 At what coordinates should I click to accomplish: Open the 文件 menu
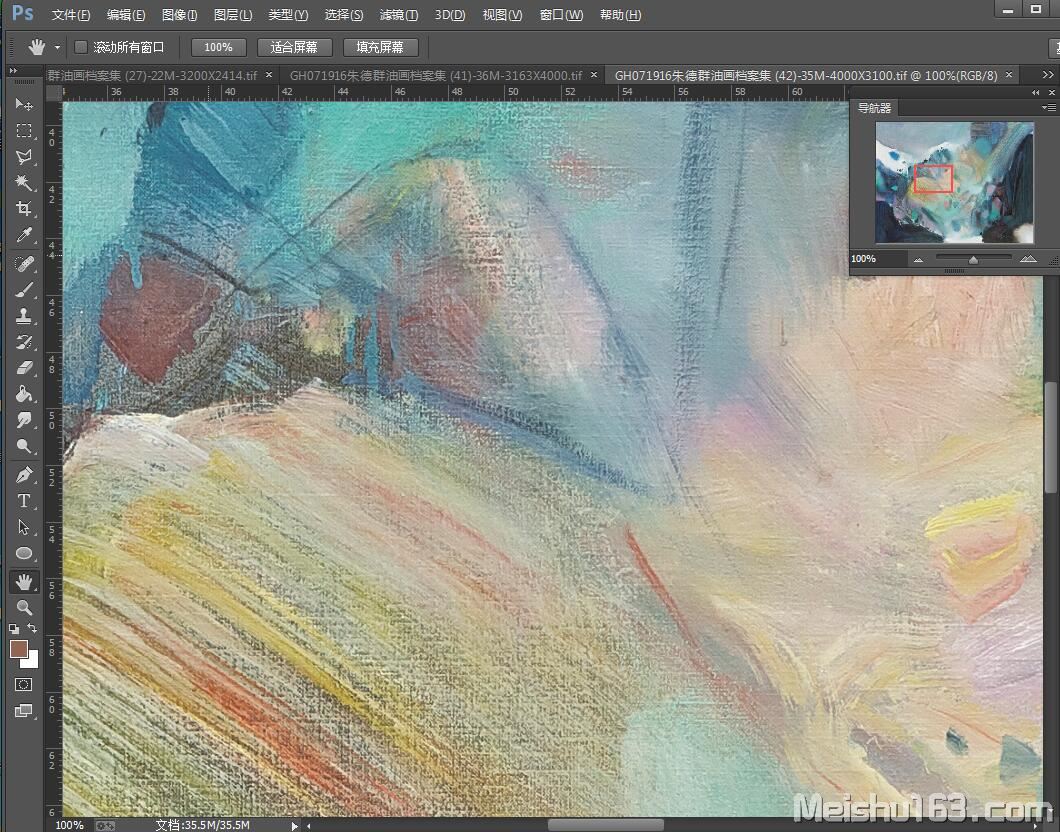click(x=71, y=14)
